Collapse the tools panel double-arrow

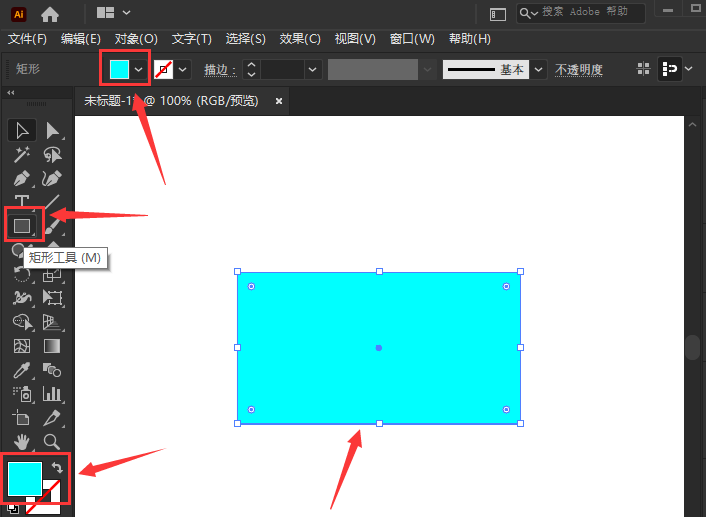[x=11, y=93]
